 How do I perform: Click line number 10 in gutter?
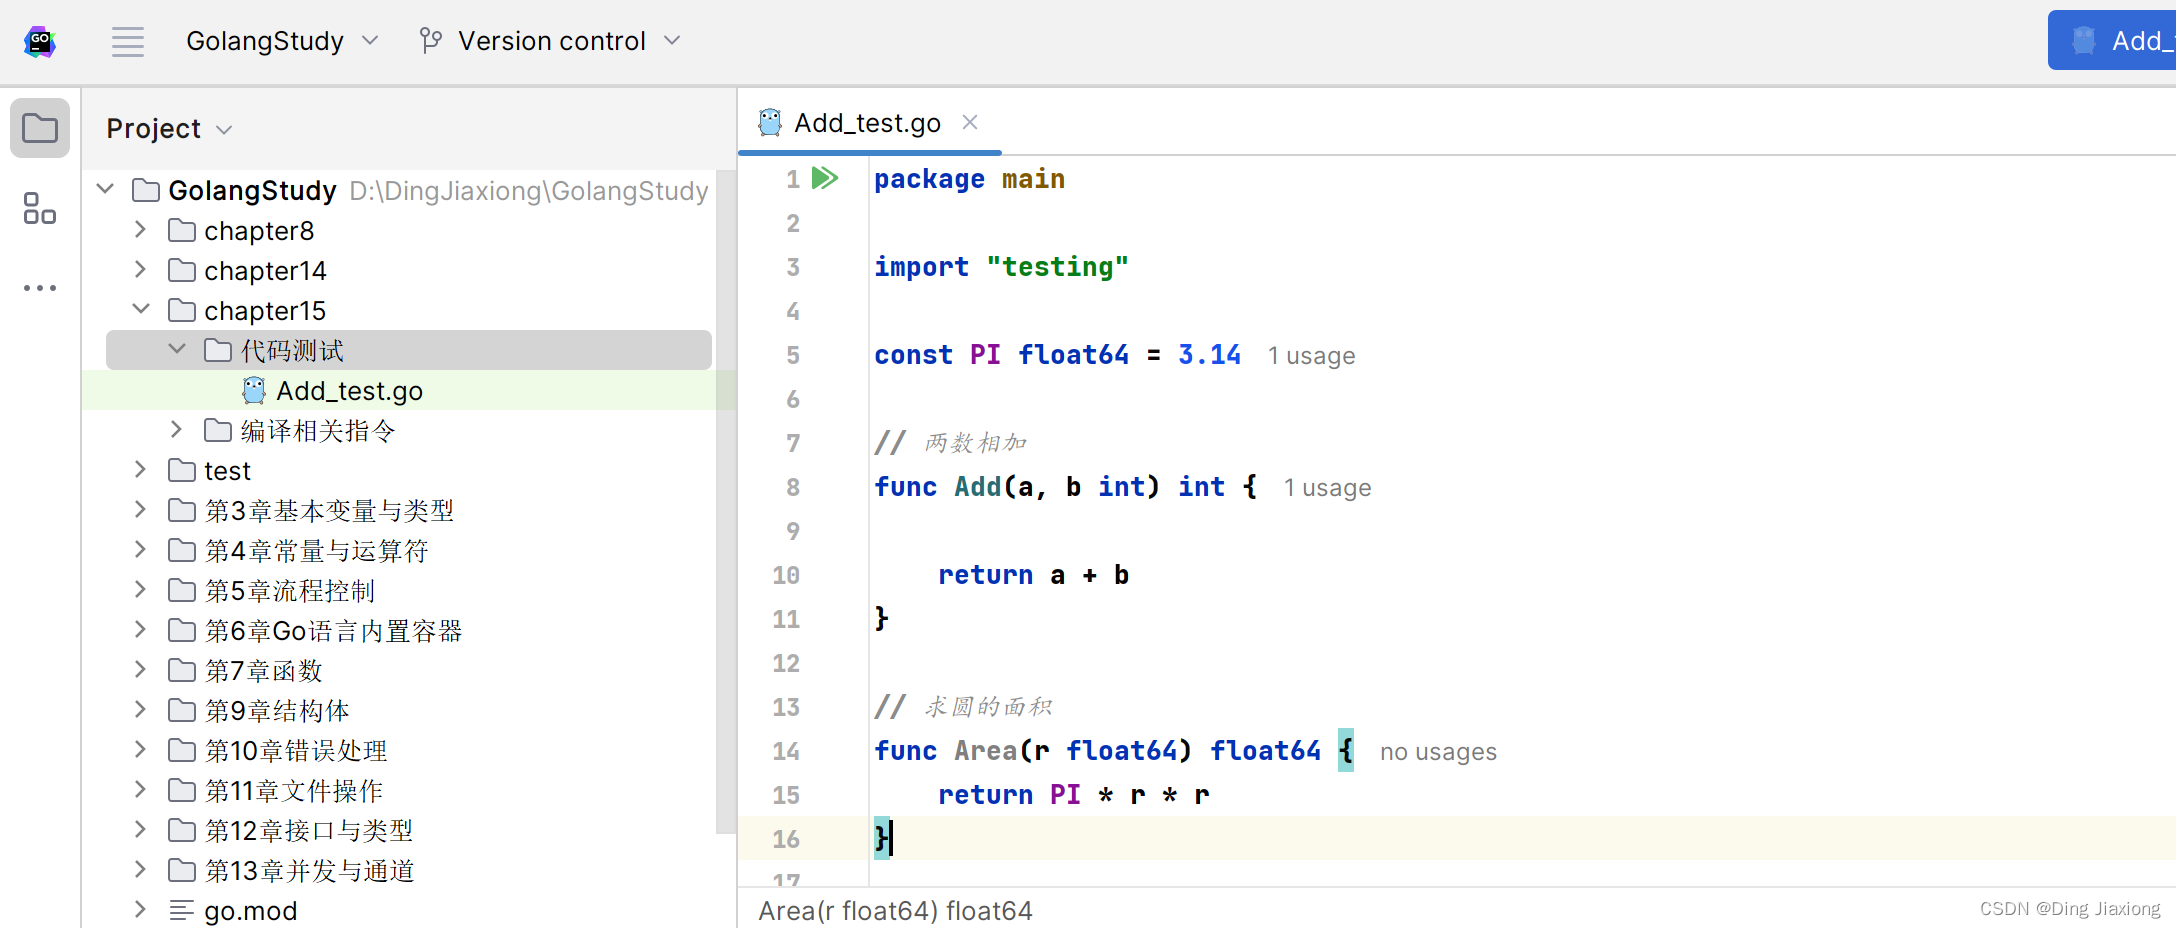[786, 575]
